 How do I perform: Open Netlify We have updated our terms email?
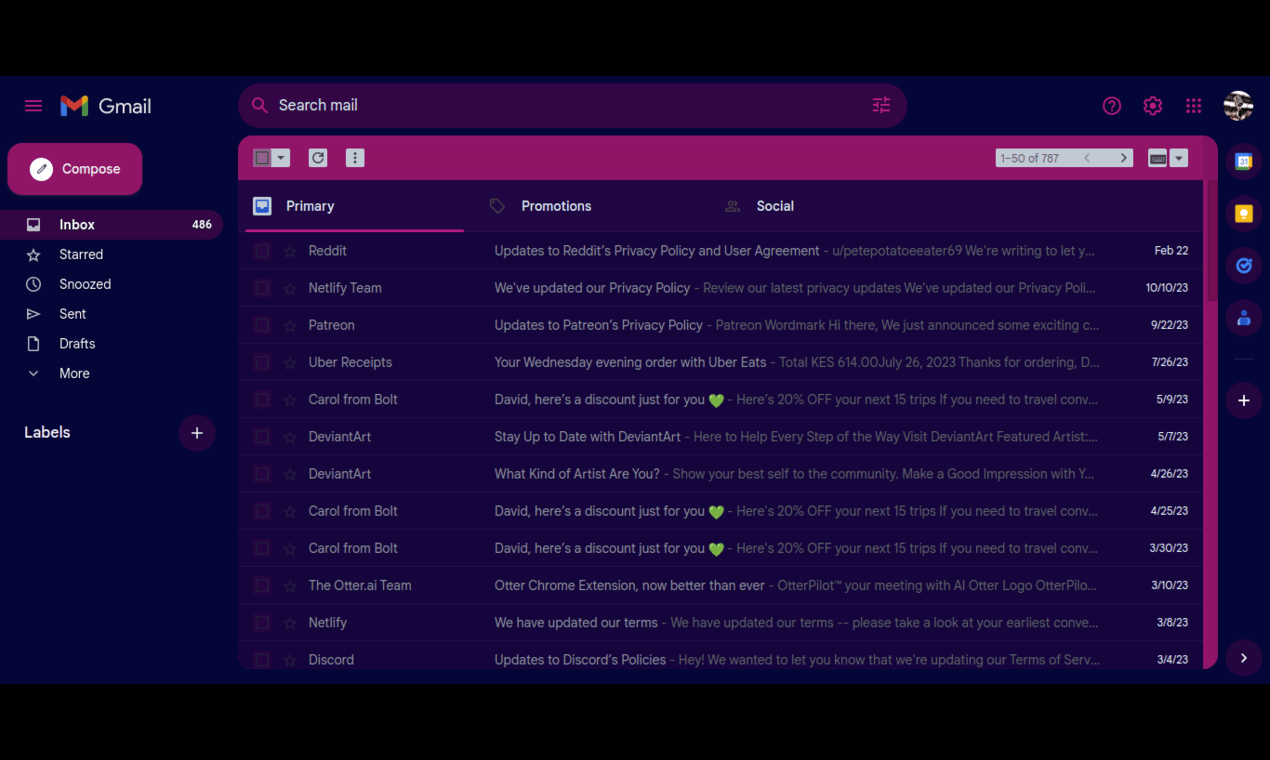(x=721, y=622)
